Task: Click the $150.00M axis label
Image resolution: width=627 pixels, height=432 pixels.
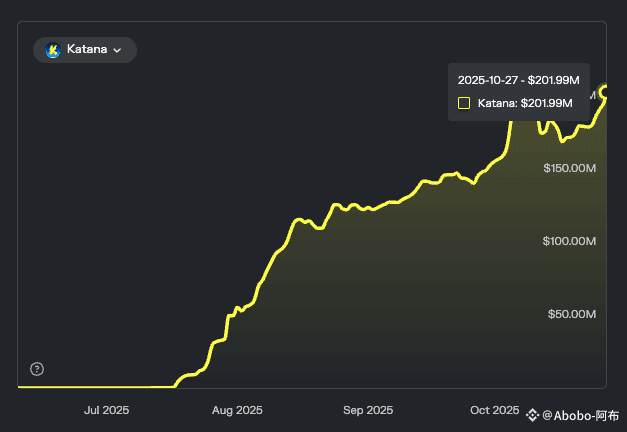Action: tap(569, 168)
